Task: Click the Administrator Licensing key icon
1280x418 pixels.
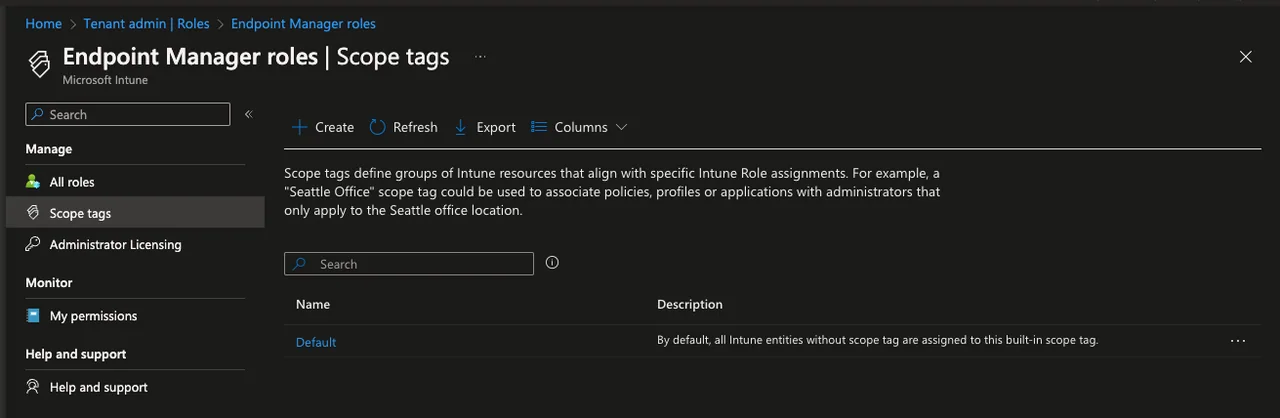Action: click(x=33, y=244)
